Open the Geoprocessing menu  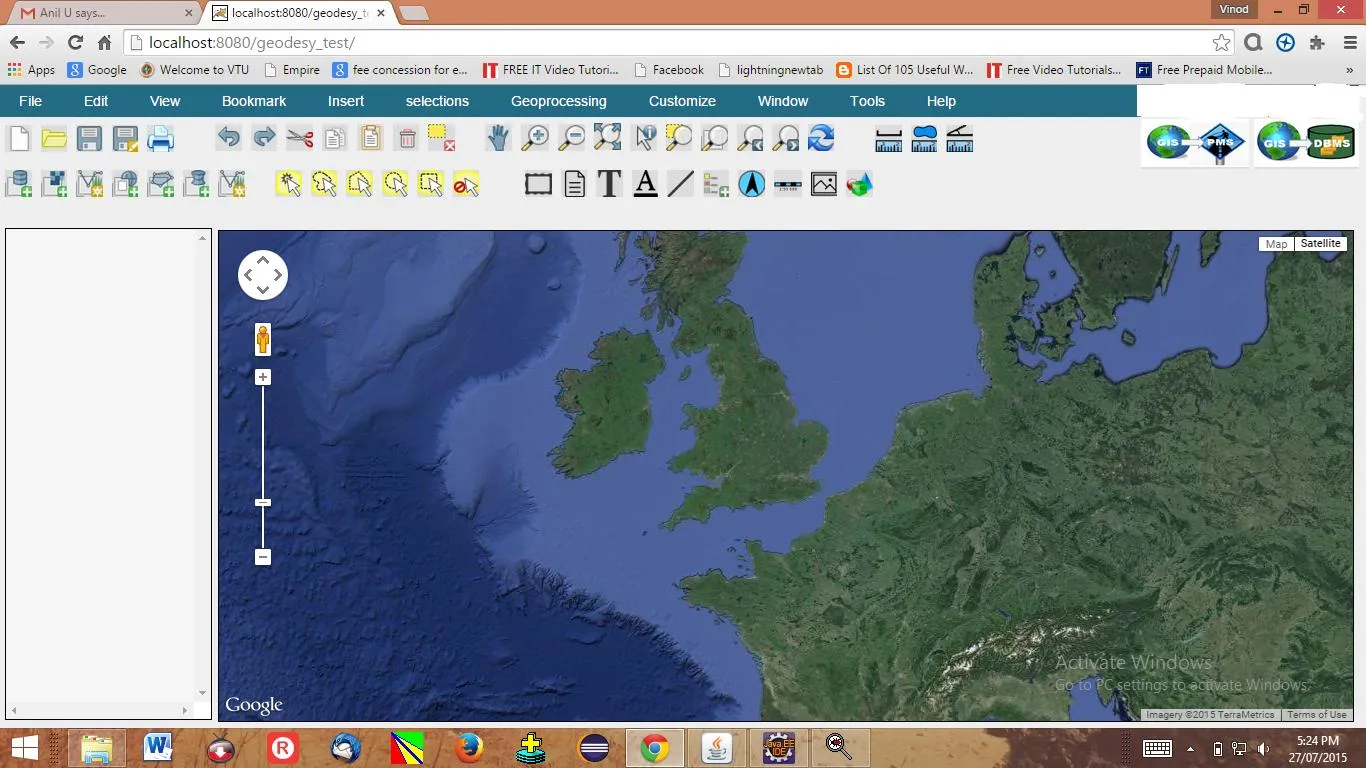tap(559, 101)
